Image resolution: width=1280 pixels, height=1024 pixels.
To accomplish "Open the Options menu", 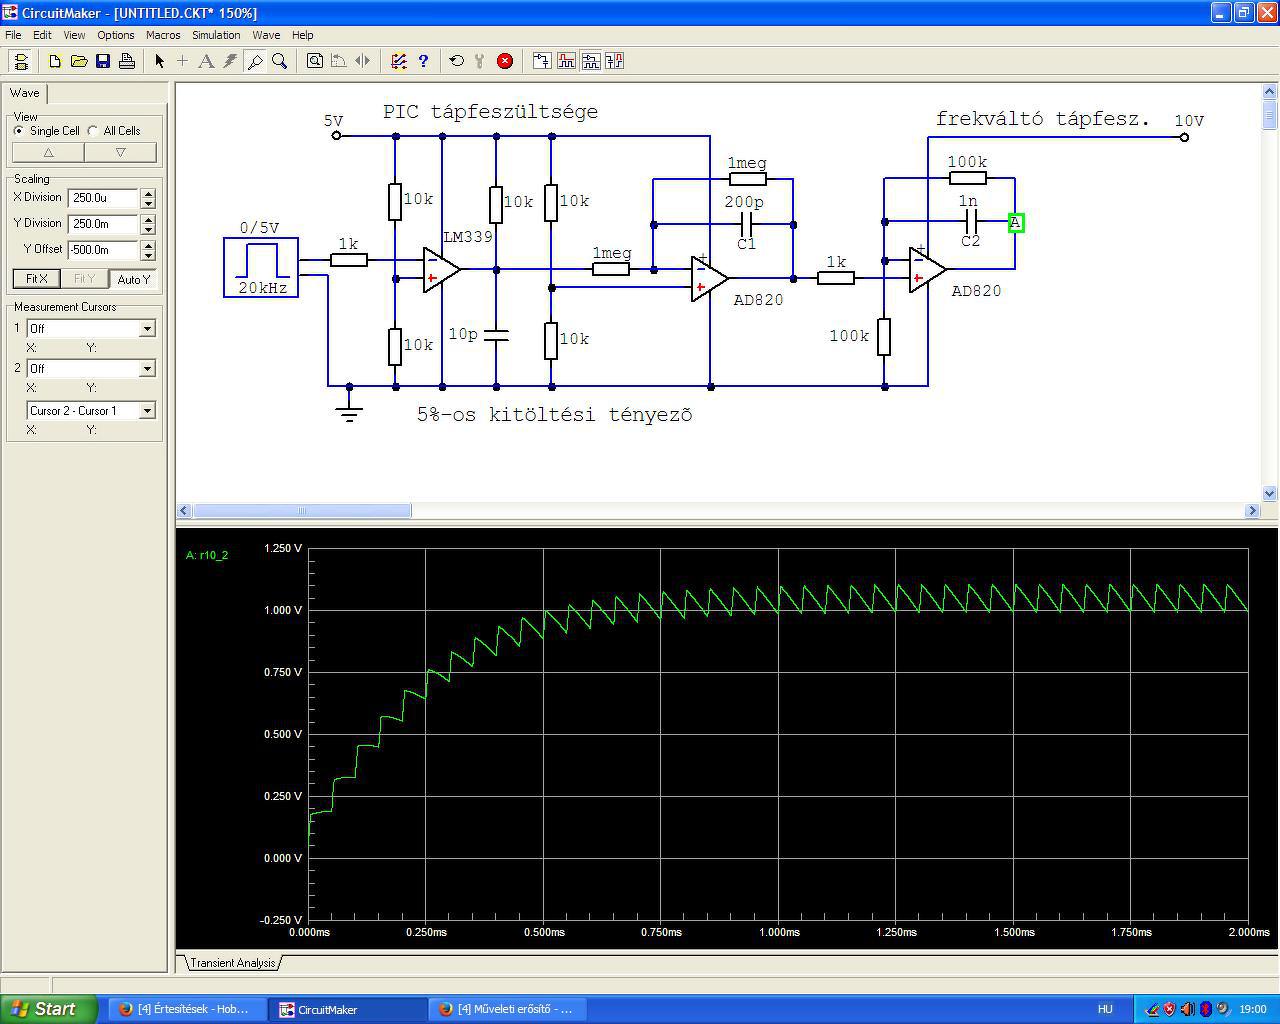I will pyautogui.click(x=116, y=35).
